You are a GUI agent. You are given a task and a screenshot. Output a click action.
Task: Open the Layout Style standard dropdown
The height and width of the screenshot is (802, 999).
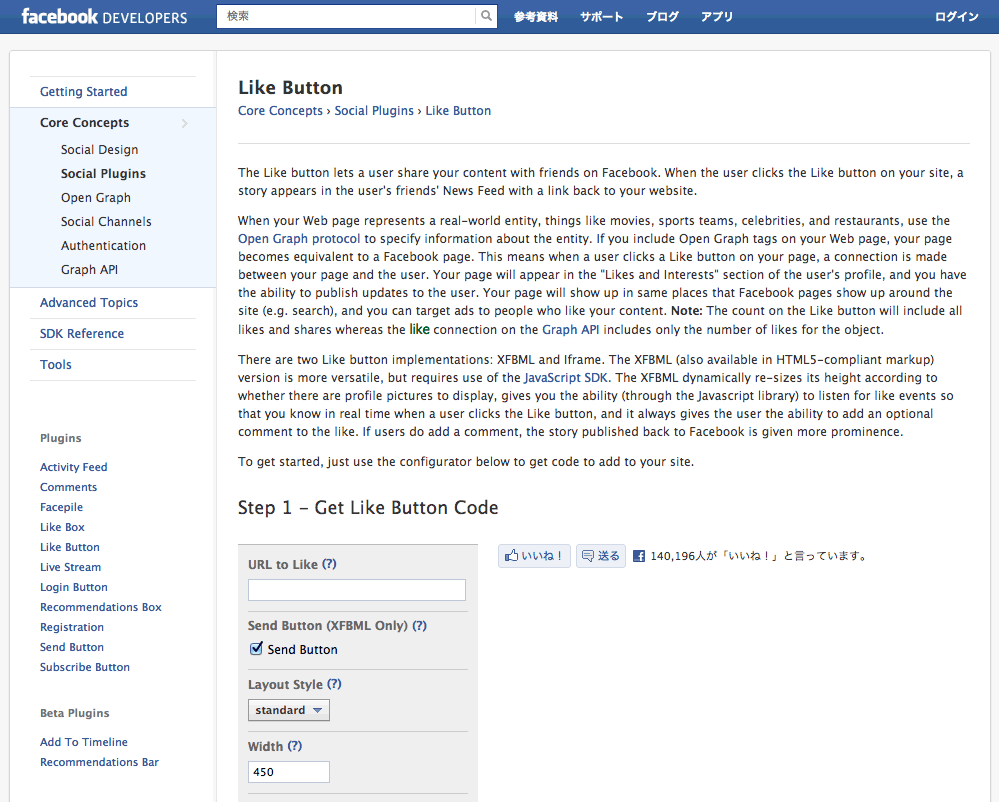pyautogui.click(x=289, y=710)
